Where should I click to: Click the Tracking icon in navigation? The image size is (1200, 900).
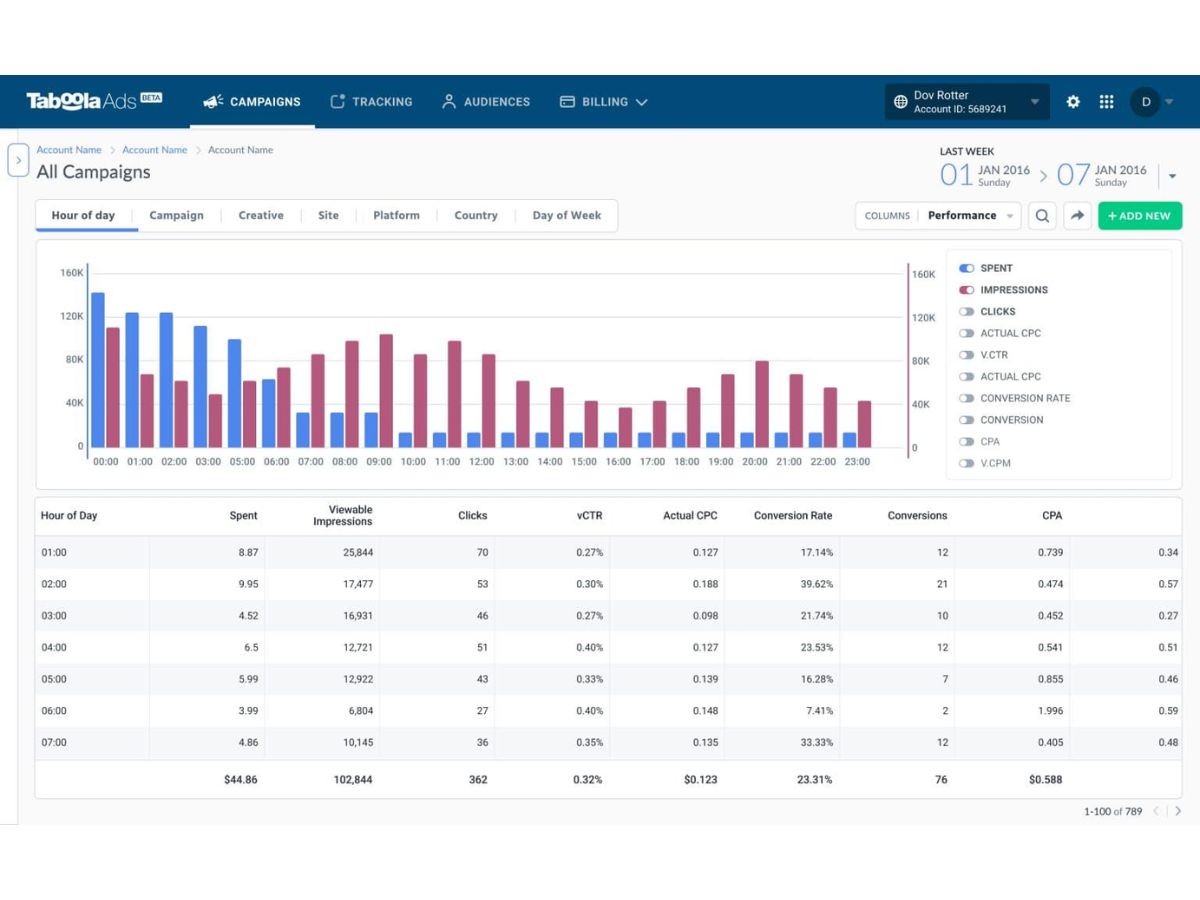[x=338, y=102]
